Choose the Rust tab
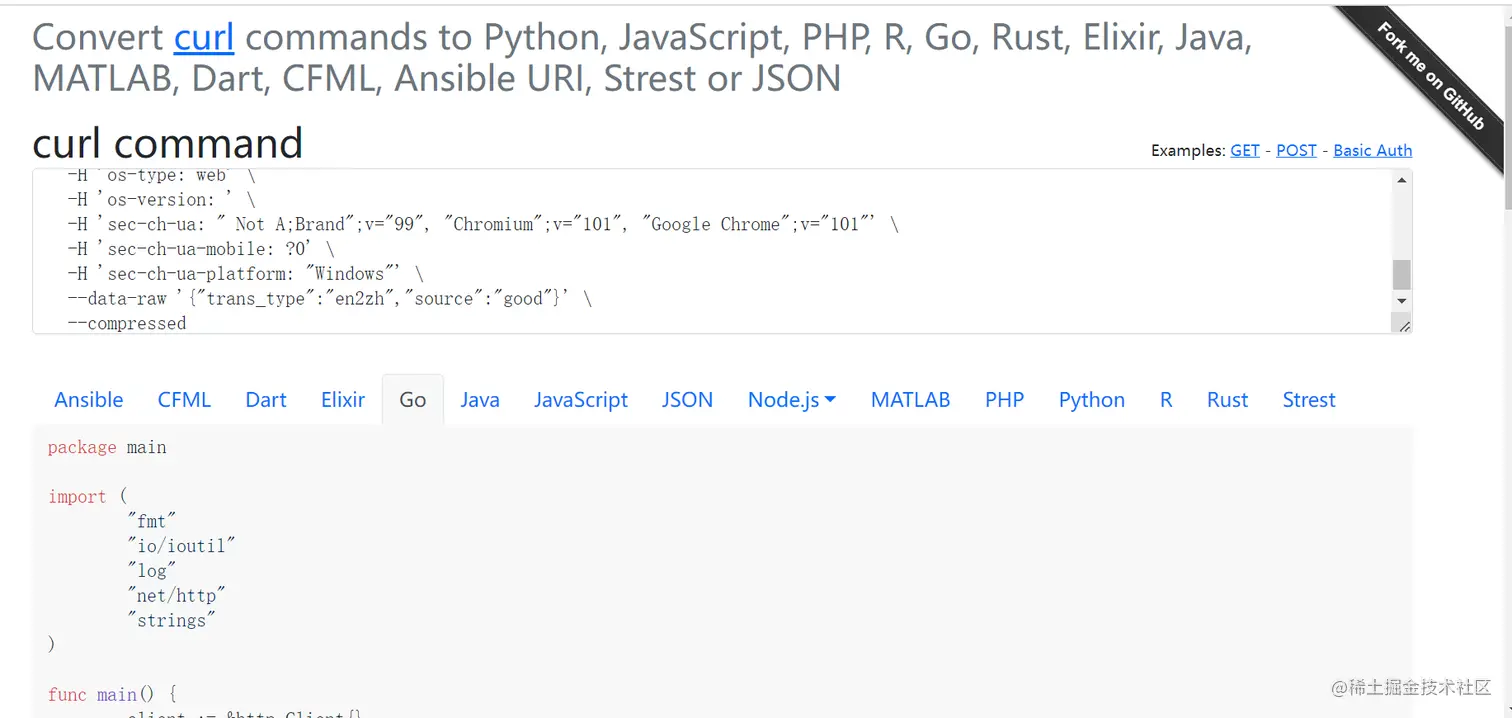This screenshot has width=1512, height=718. [x=1227, y=400]
